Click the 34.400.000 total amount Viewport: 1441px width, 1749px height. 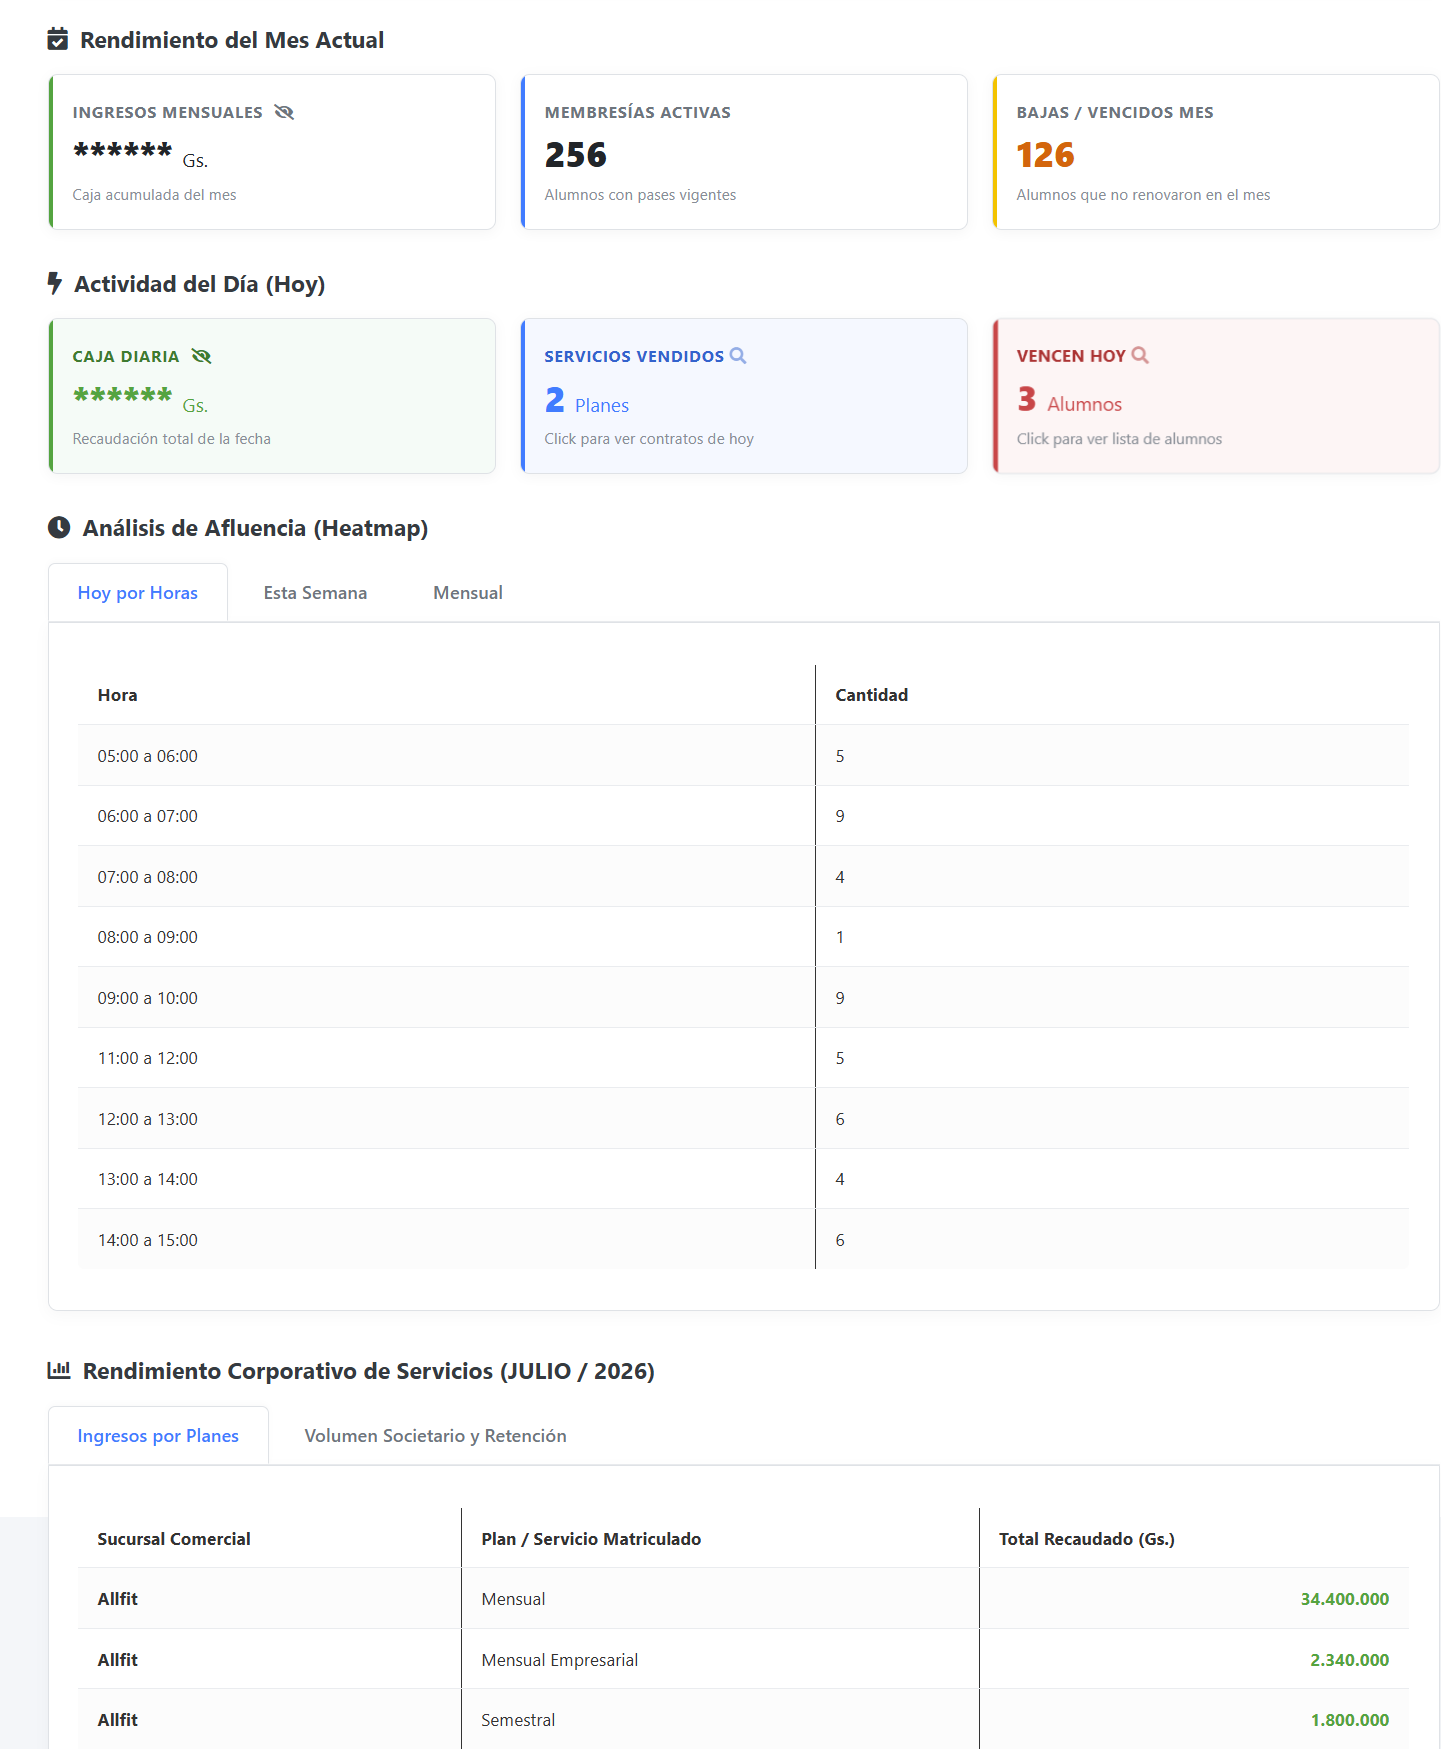click(x=1344, y=1599)
